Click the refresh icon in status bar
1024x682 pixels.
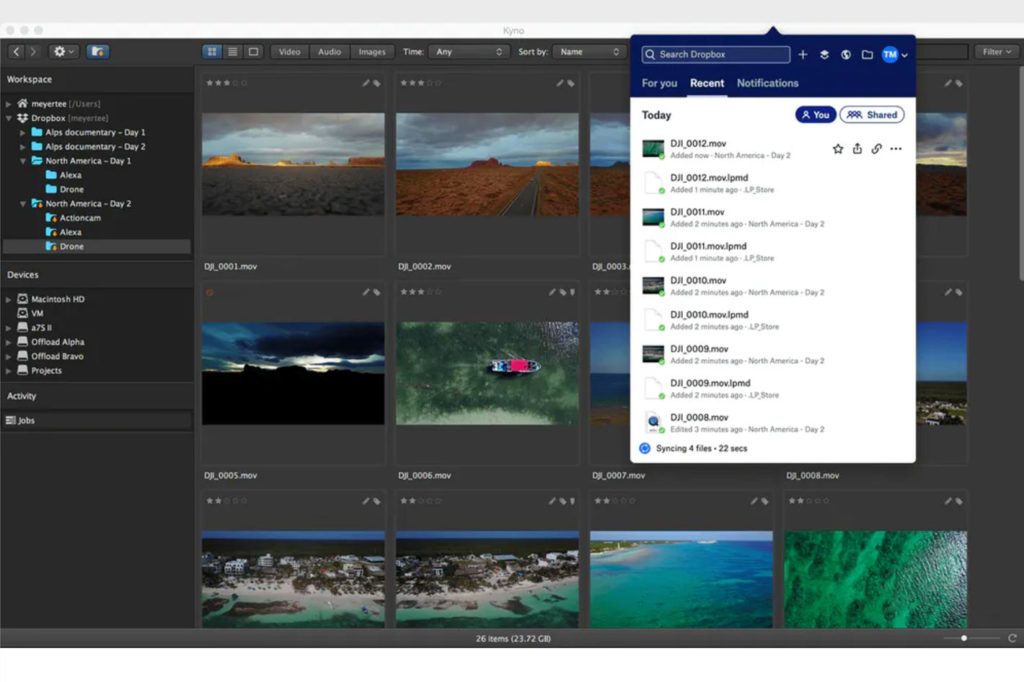[x=1012, y=638]
